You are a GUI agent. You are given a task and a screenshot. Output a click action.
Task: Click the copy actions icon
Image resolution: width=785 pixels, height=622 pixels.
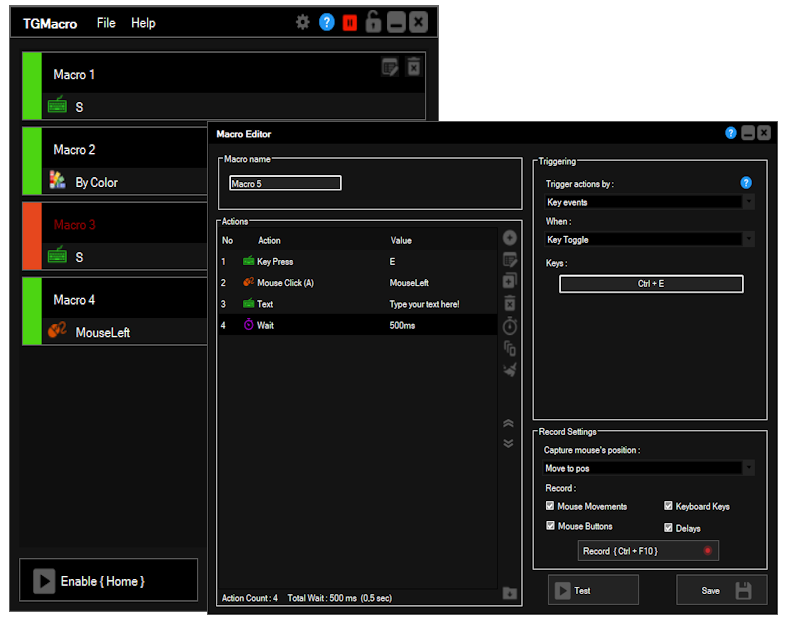510,348
